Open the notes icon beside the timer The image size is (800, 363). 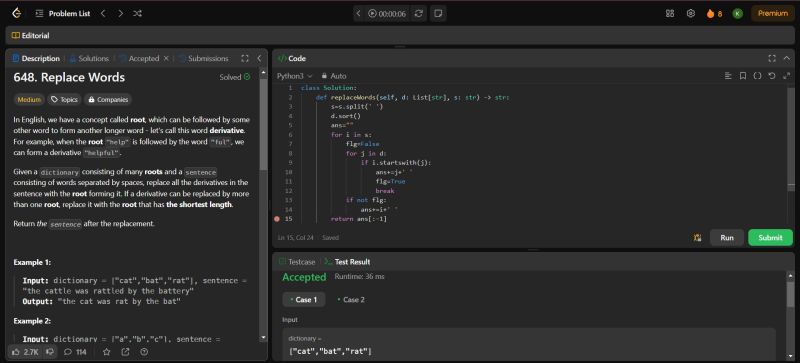pyautogui.click(x=438, y=14)
